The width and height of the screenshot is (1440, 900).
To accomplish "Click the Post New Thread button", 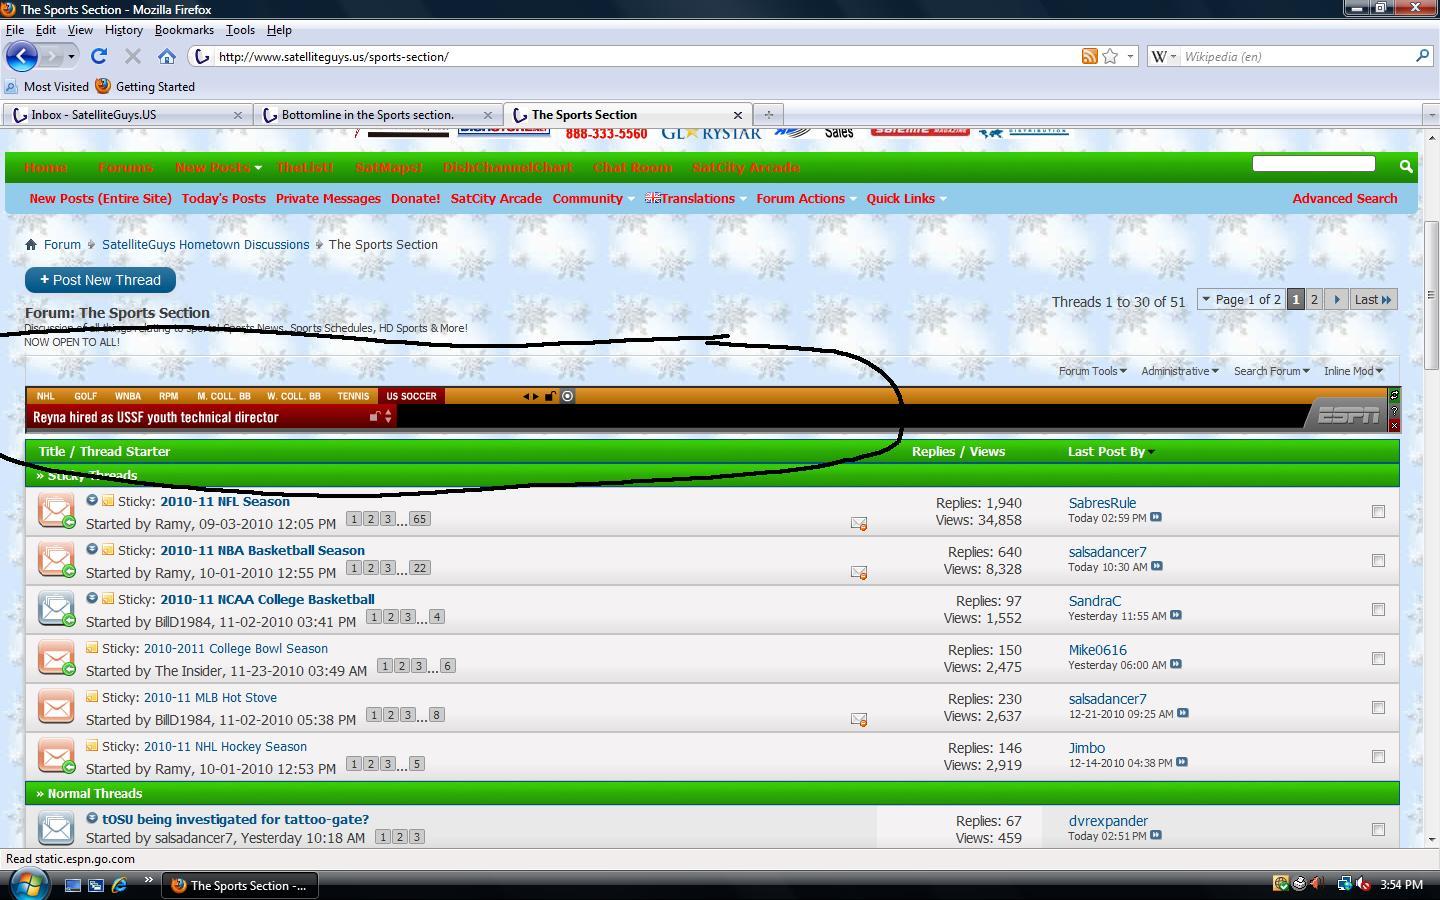I will pyautogui.click(x=100, y=280).
